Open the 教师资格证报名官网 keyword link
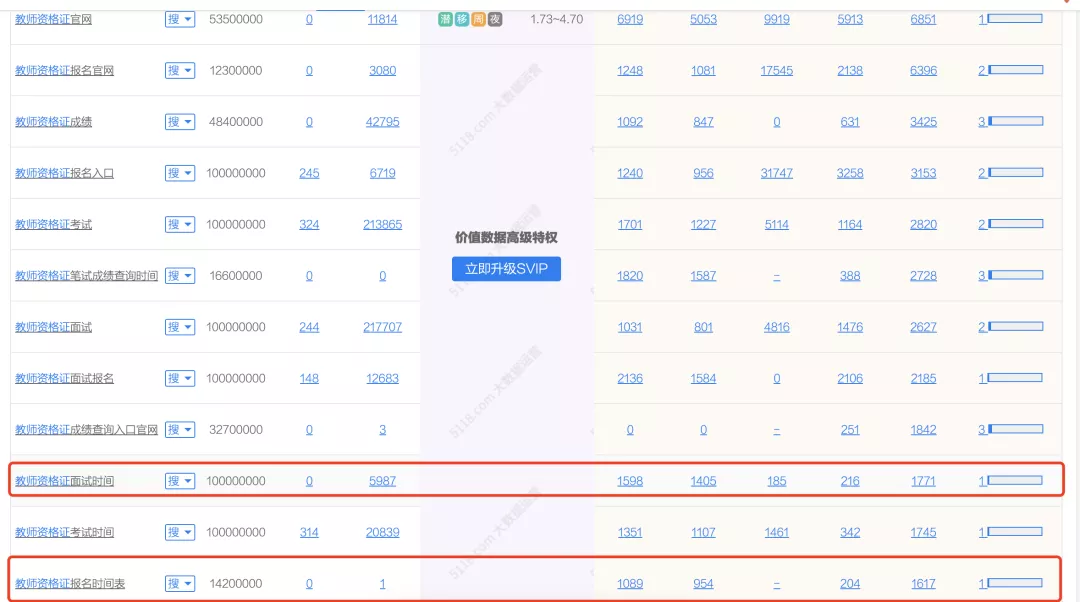 coord(65,70)
